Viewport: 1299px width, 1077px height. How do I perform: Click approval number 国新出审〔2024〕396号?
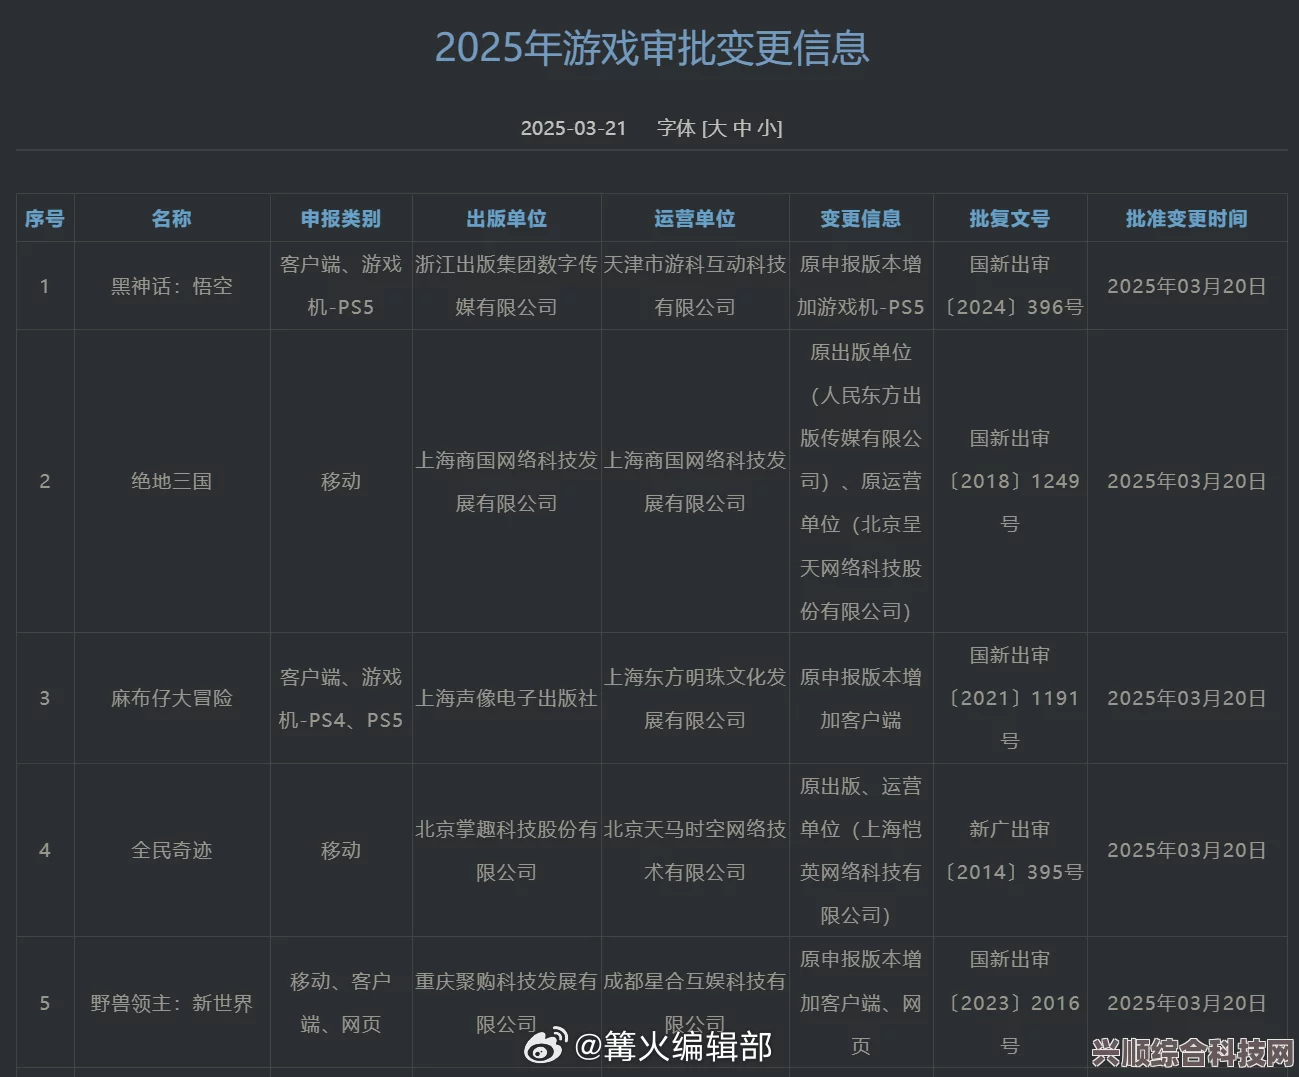click(x=1010, y=286)
